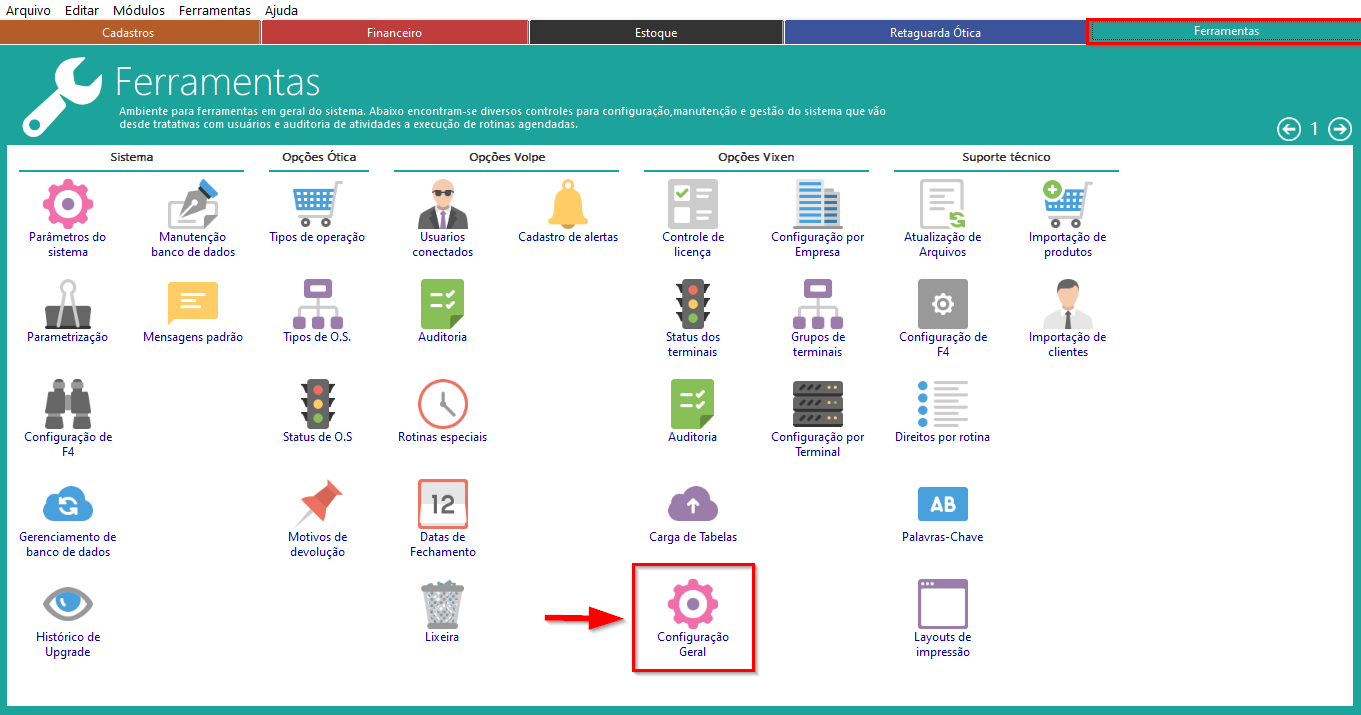Open the Configuração Geral gear icon
This screenshot has width=1361, height=715.
tap(692, 604)
